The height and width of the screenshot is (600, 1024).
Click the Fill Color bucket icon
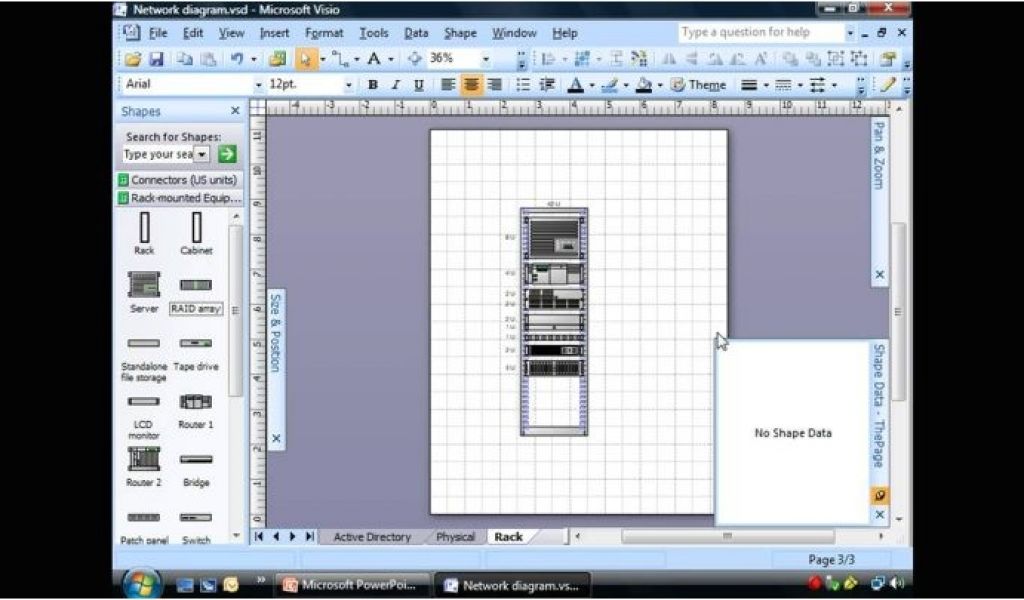coord(643,84)
